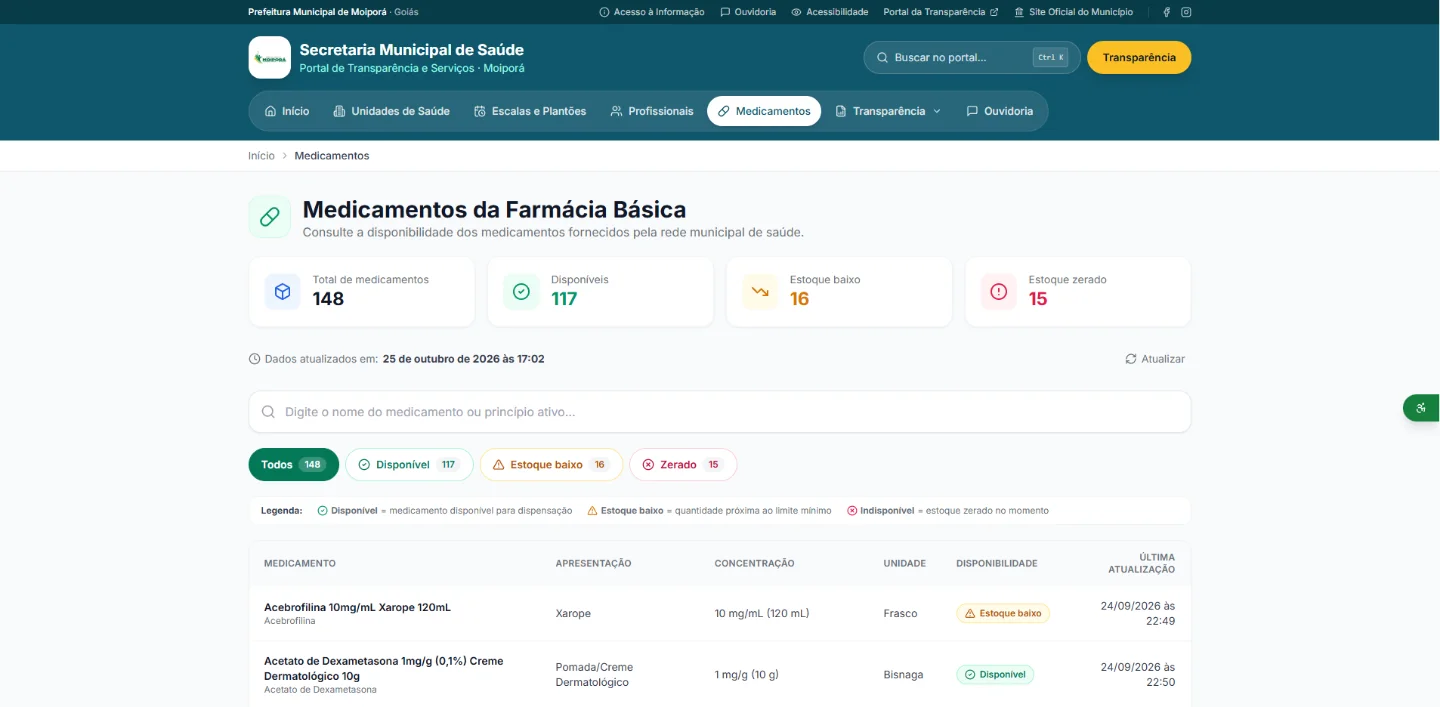Open Site Oficial do Município link
Viewport: 1440px width, 707px height.
click(1074, 12)
